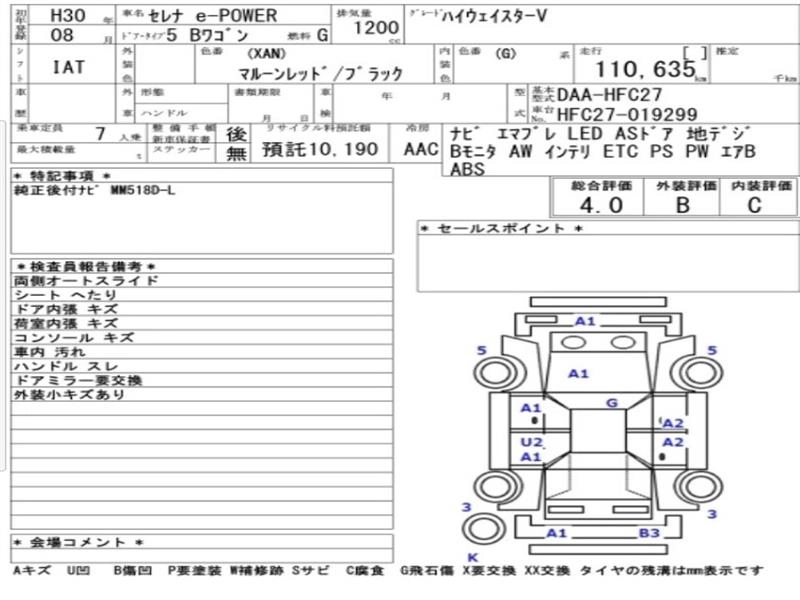This screenshot has height=600, width=800.
Task: Click the mileage value "110,635"
Action: point(645,69)
